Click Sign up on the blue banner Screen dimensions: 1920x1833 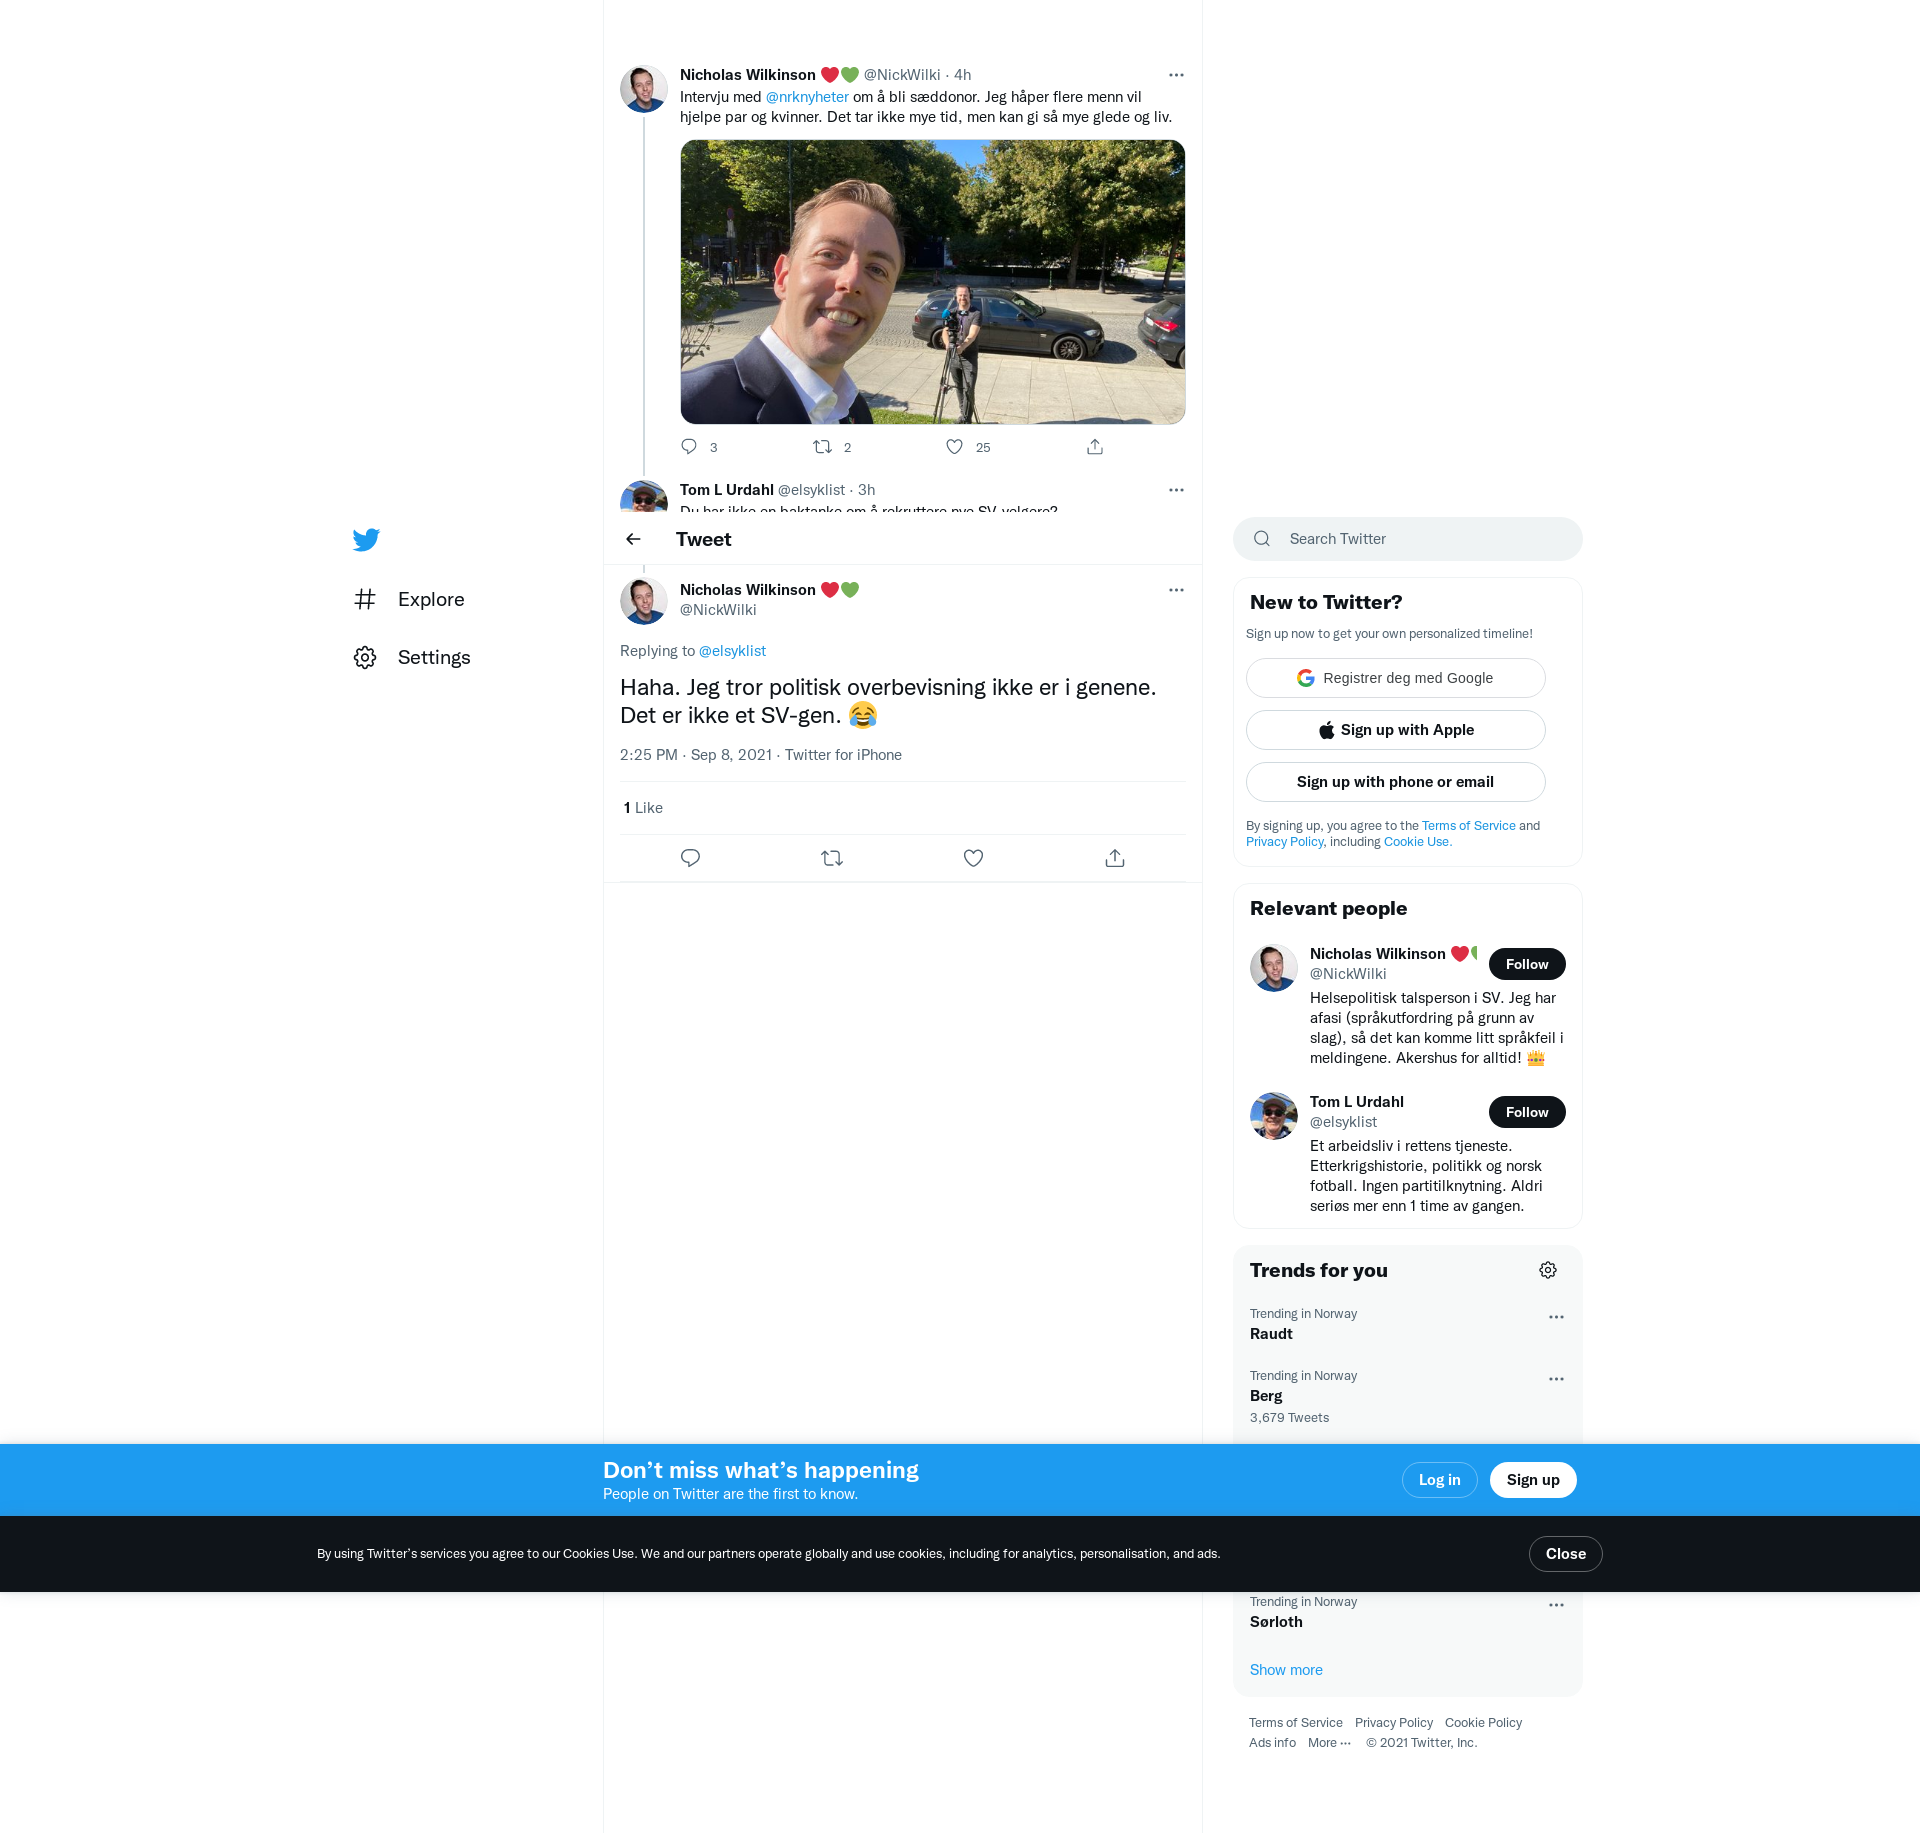click(1533, 1480)
